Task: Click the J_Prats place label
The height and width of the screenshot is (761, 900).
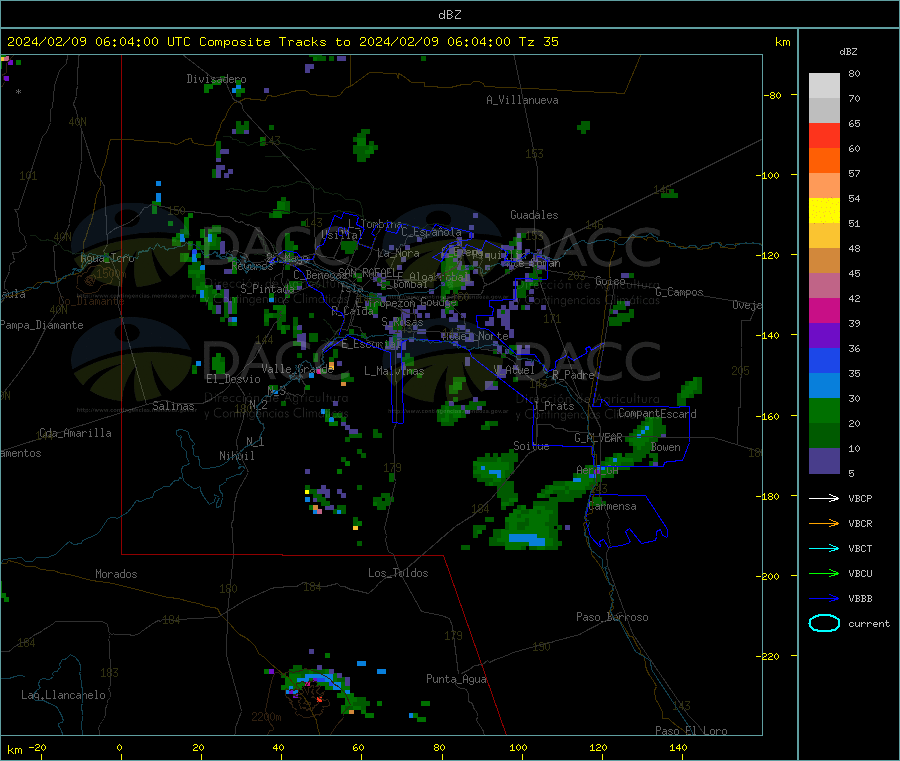Action: (553, 406)
